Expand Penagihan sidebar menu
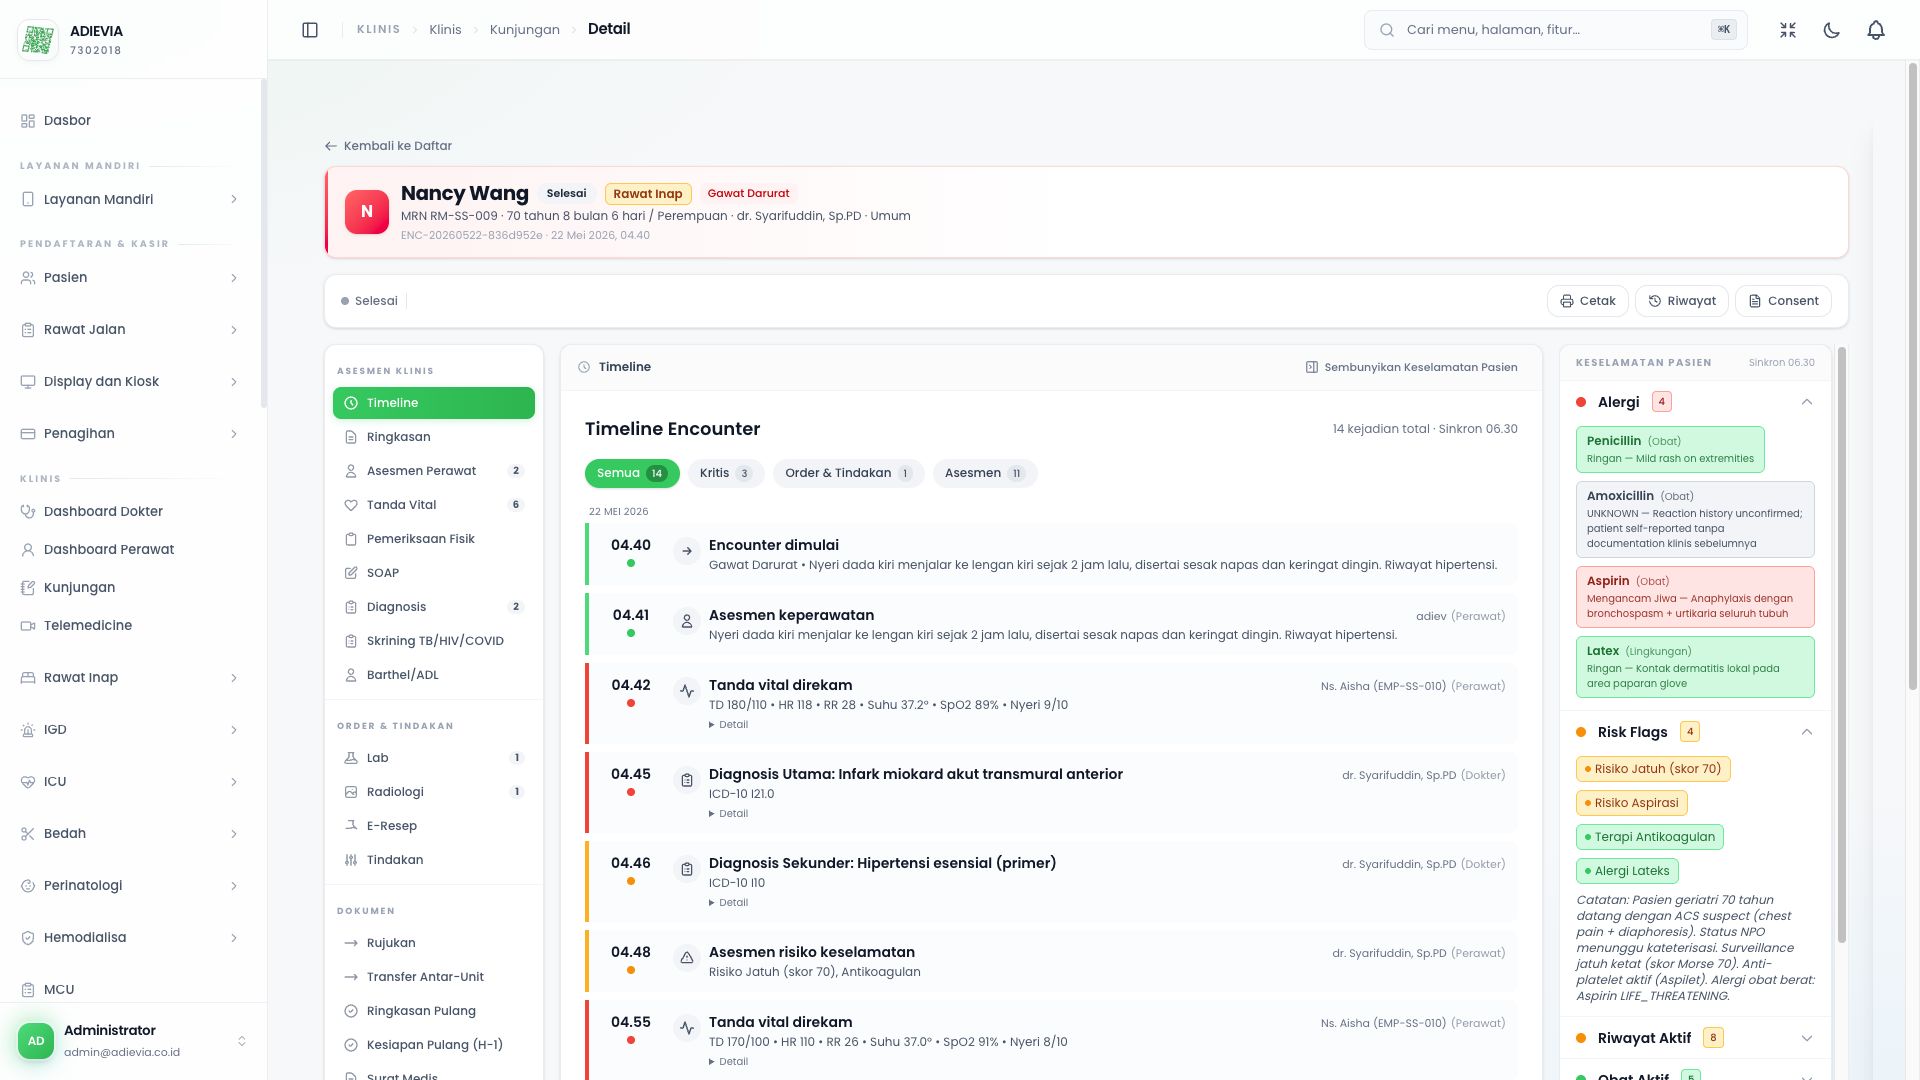This screenshot has width=1920, height=1080. point(132,433)
